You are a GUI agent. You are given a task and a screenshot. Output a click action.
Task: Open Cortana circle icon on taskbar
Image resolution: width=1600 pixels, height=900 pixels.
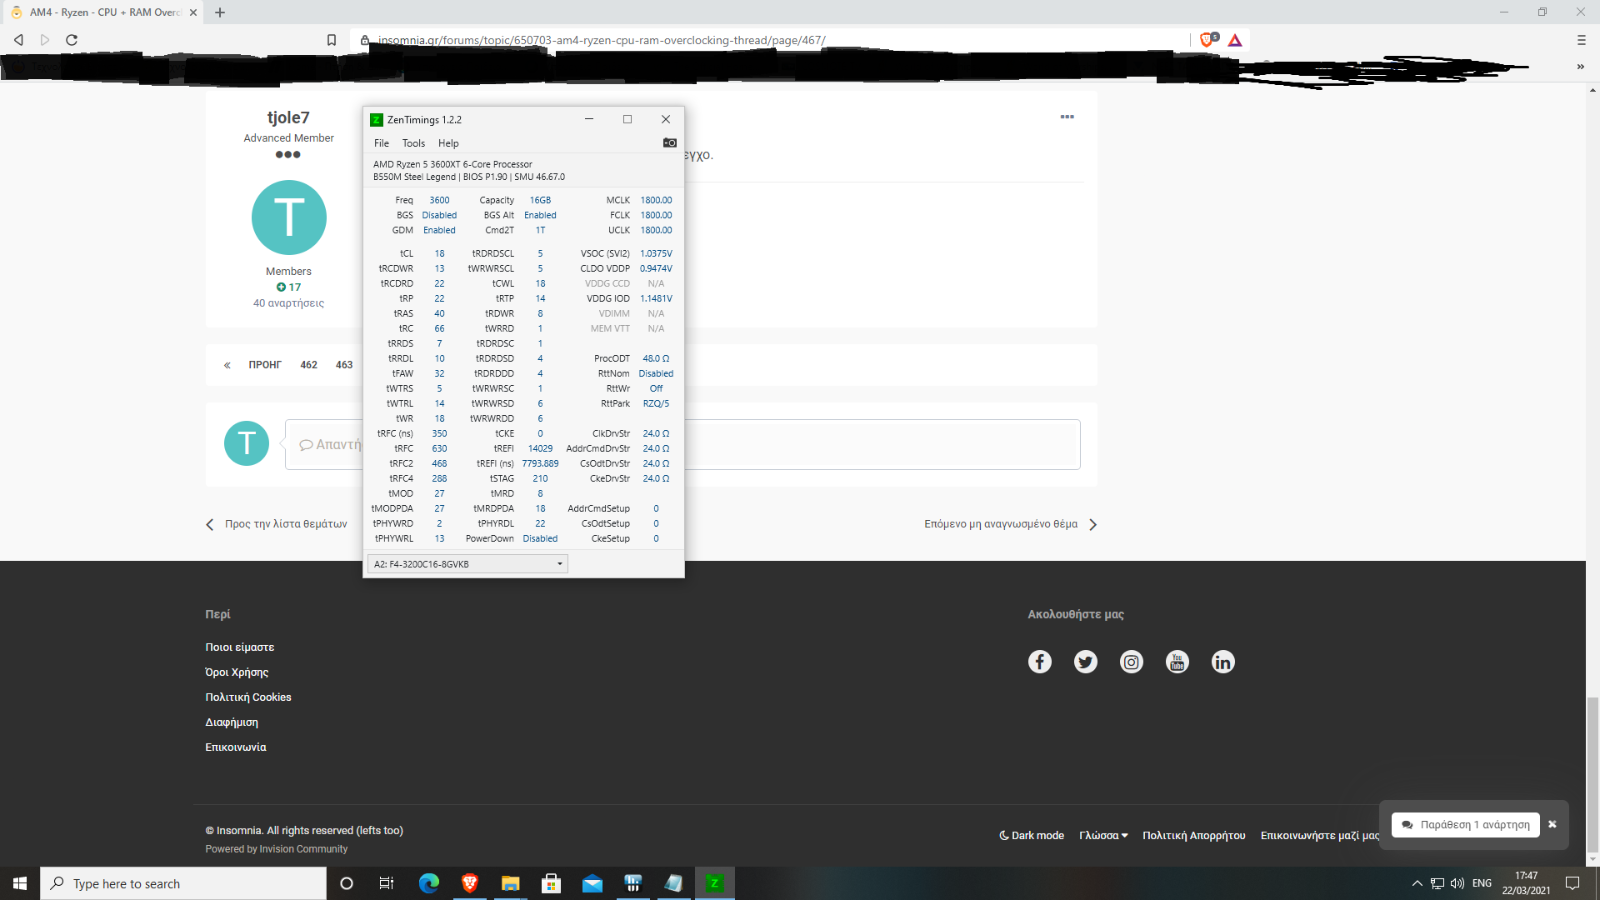347,883
